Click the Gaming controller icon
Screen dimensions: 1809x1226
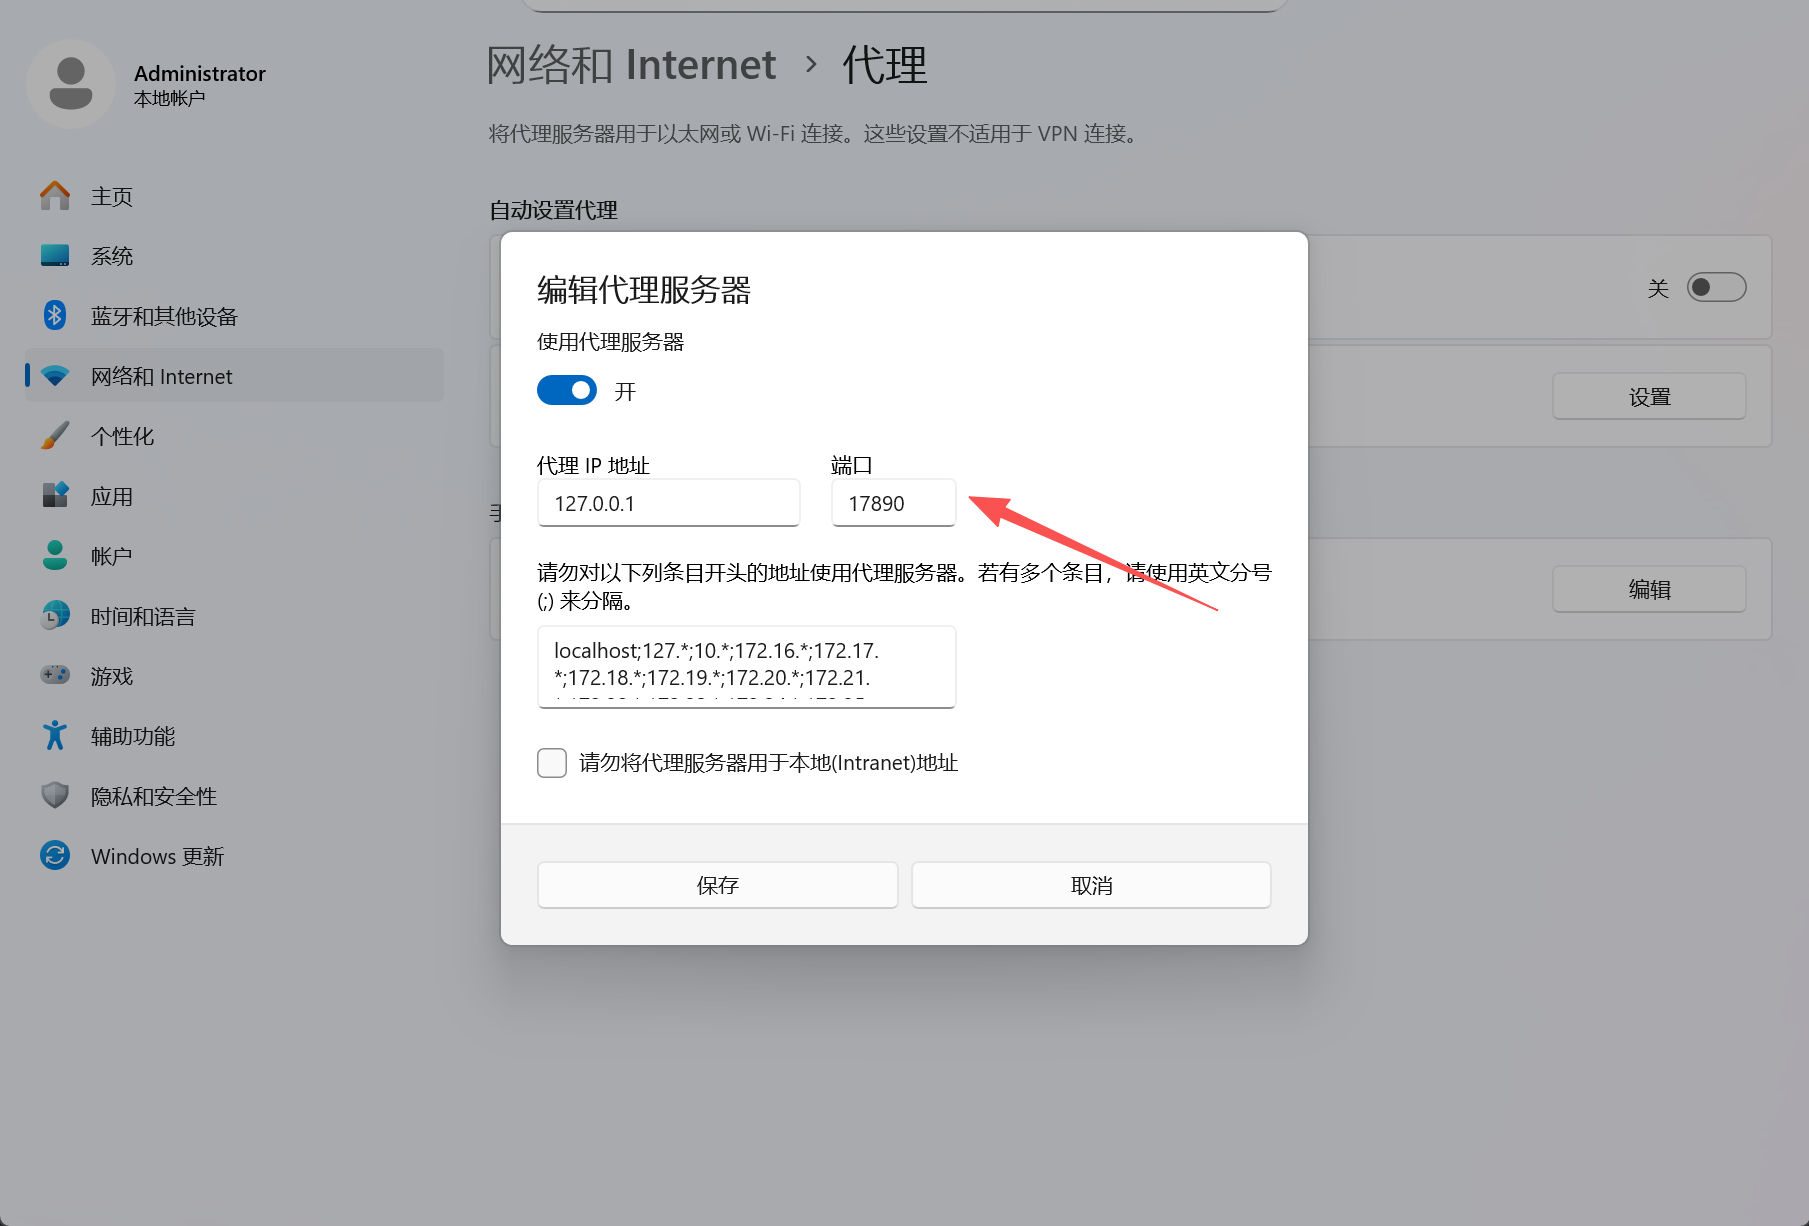55,675
